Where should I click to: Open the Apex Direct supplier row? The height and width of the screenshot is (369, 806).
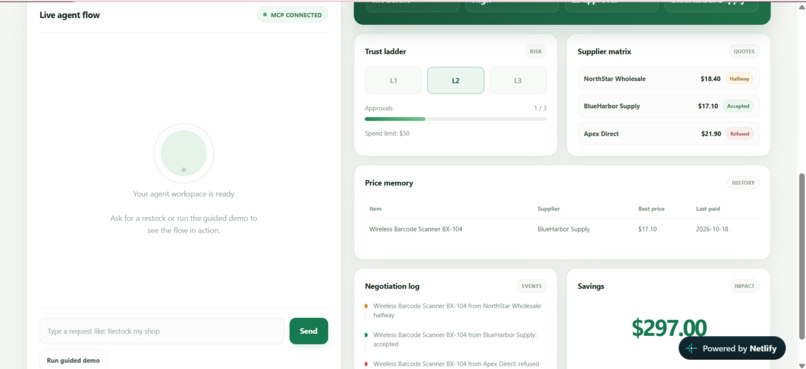pyautogui.click(x=668, y=134)
